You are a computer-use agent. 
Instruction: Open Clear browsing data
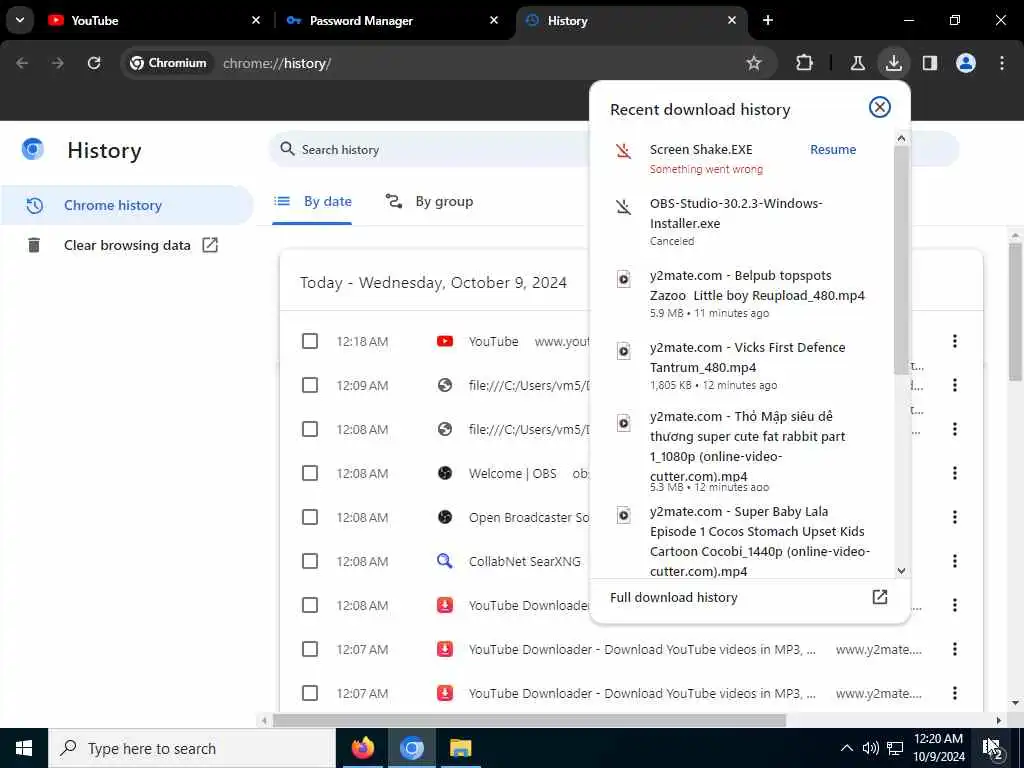point(125,246)
